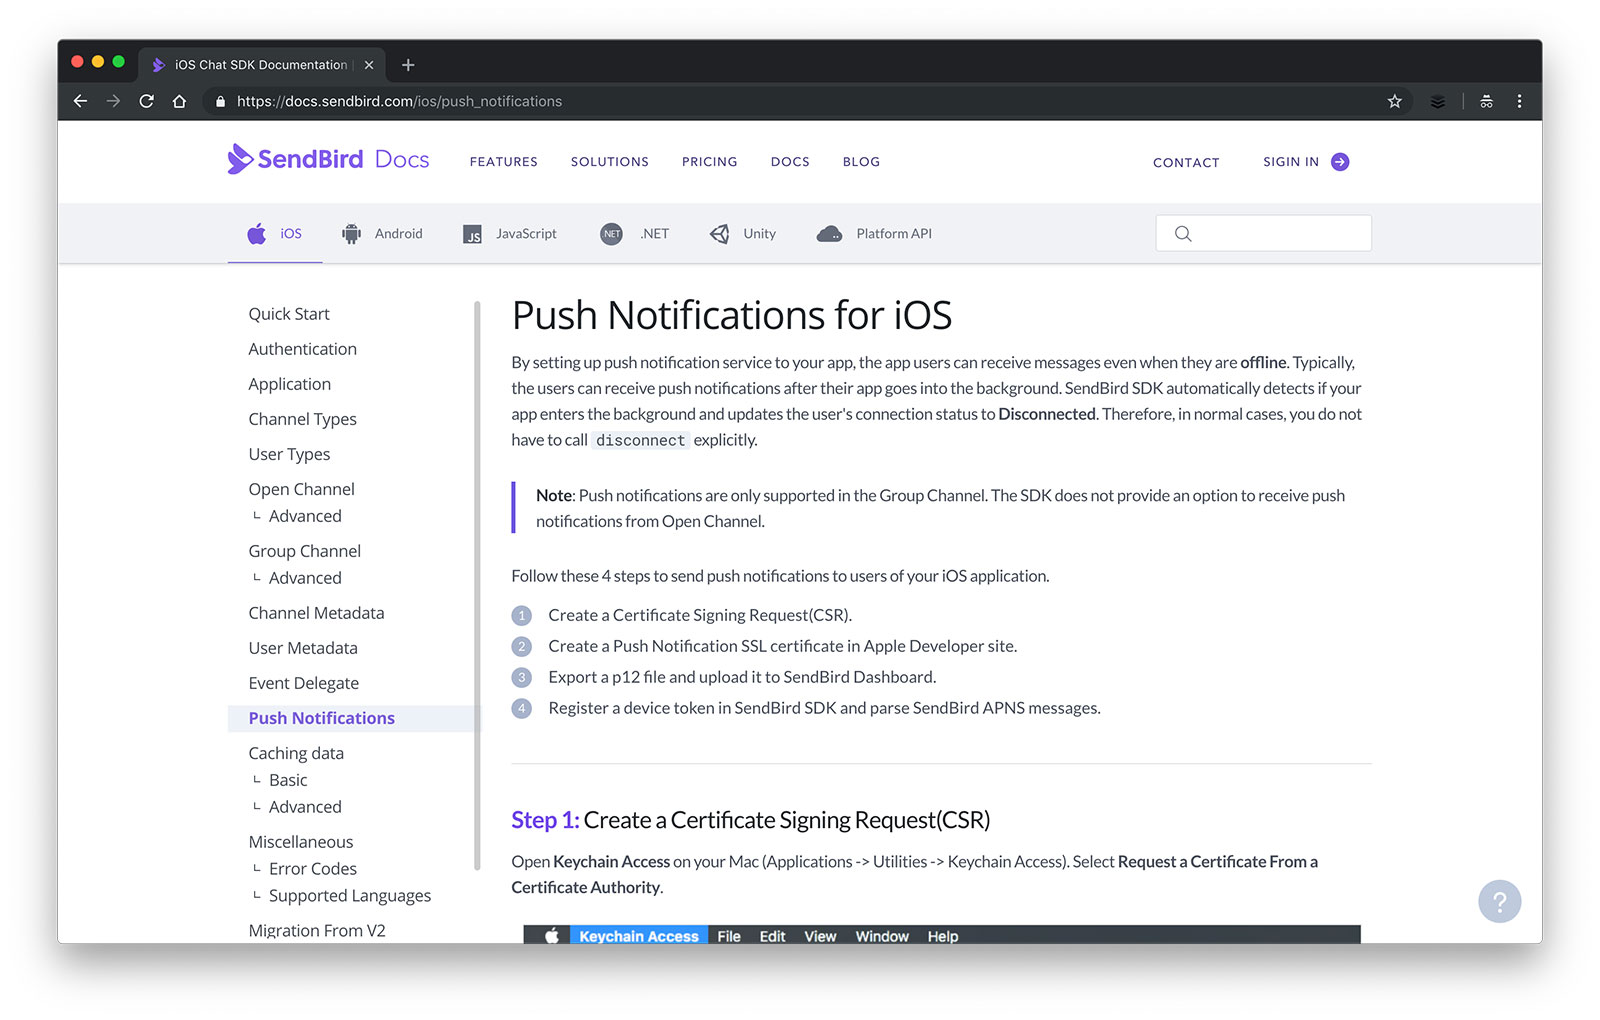1600x1020 pixels.
Task: Reload the page with the refresh icon
Action: [146, 101]
